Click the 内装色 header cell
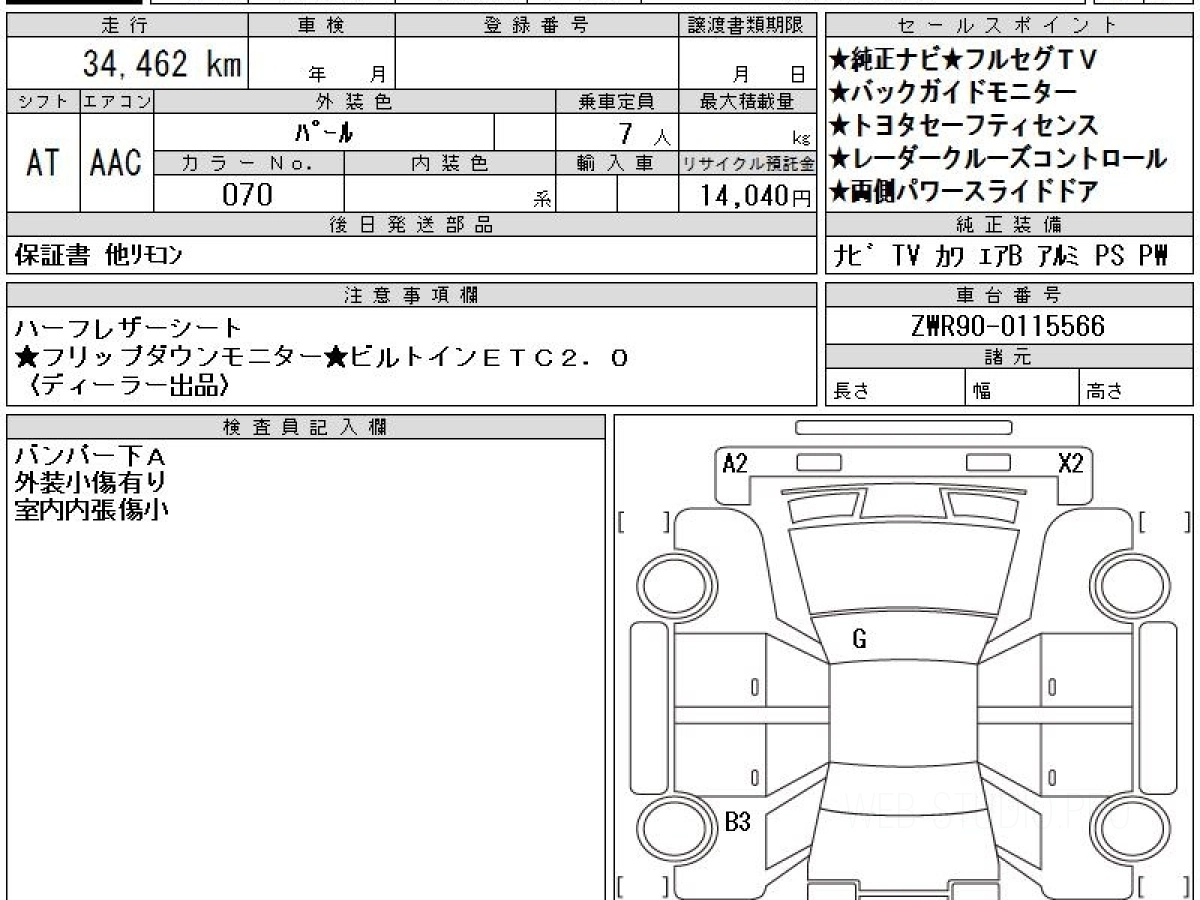Viewport: 1200px width, 900px height. click(449, 163)
